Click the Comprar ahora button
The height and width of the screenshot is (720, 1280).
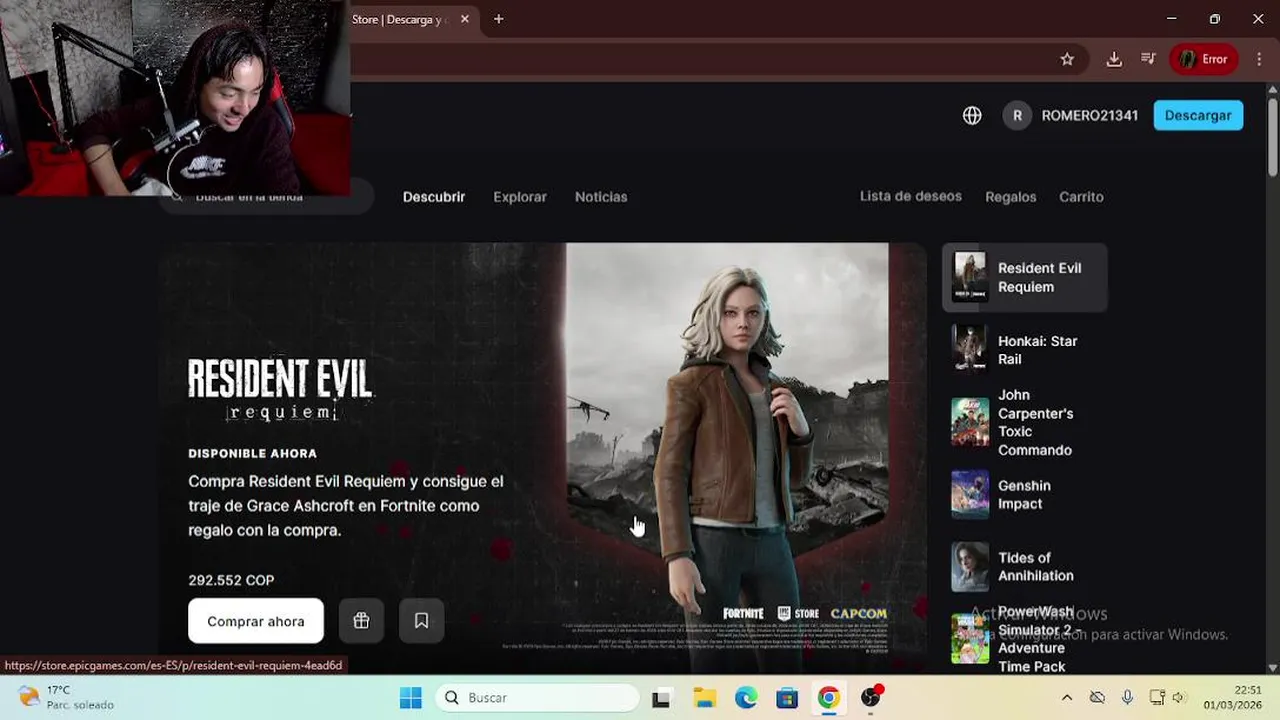click(256, 621)
